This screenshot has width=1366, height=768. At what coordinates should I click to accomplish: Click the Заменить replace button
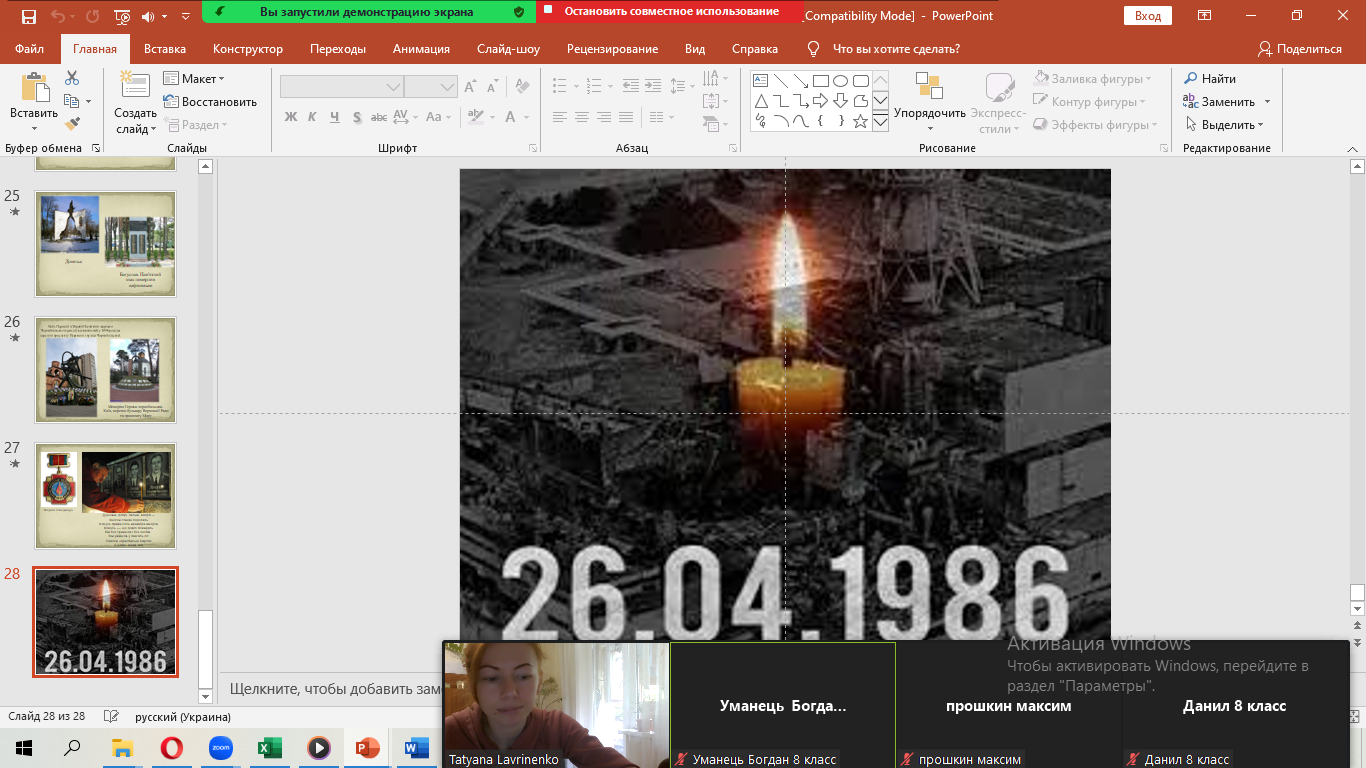pyautogui.click(x=1219, y=102)
